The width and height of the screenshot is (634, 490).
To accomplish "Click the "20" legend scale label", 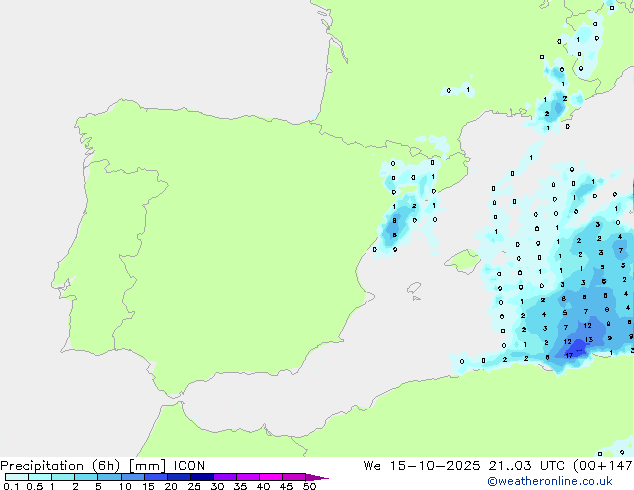I will [x=171, y=486].
